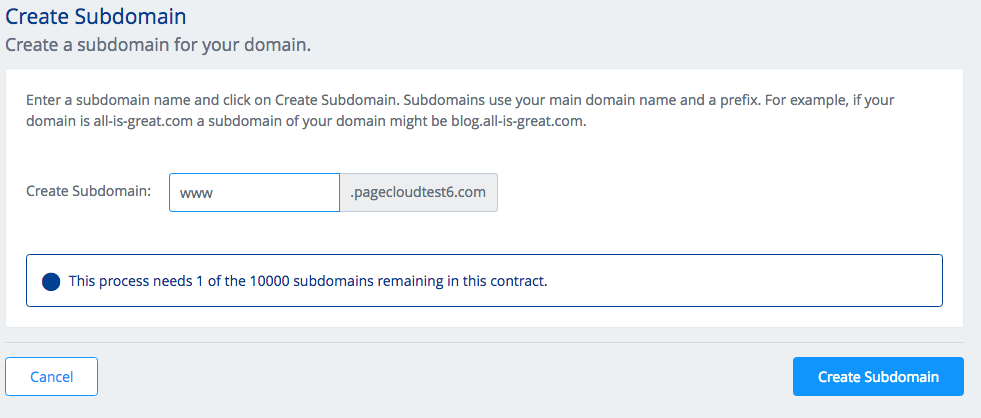The width and height of the screenshot is (981, 418).
Task: Click 'This process needs 1' notice text
Action: tap(133, 281)
